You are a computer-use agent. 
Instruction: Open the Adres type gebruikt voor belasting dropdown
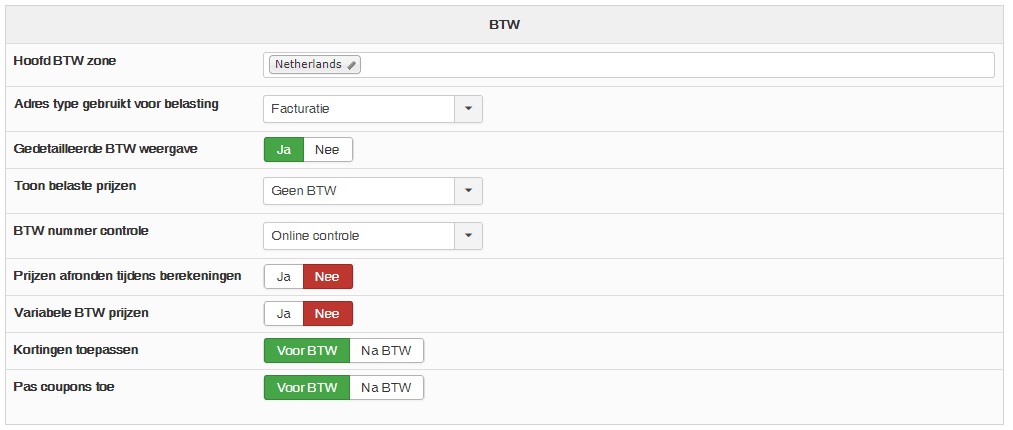coord(469,108)
